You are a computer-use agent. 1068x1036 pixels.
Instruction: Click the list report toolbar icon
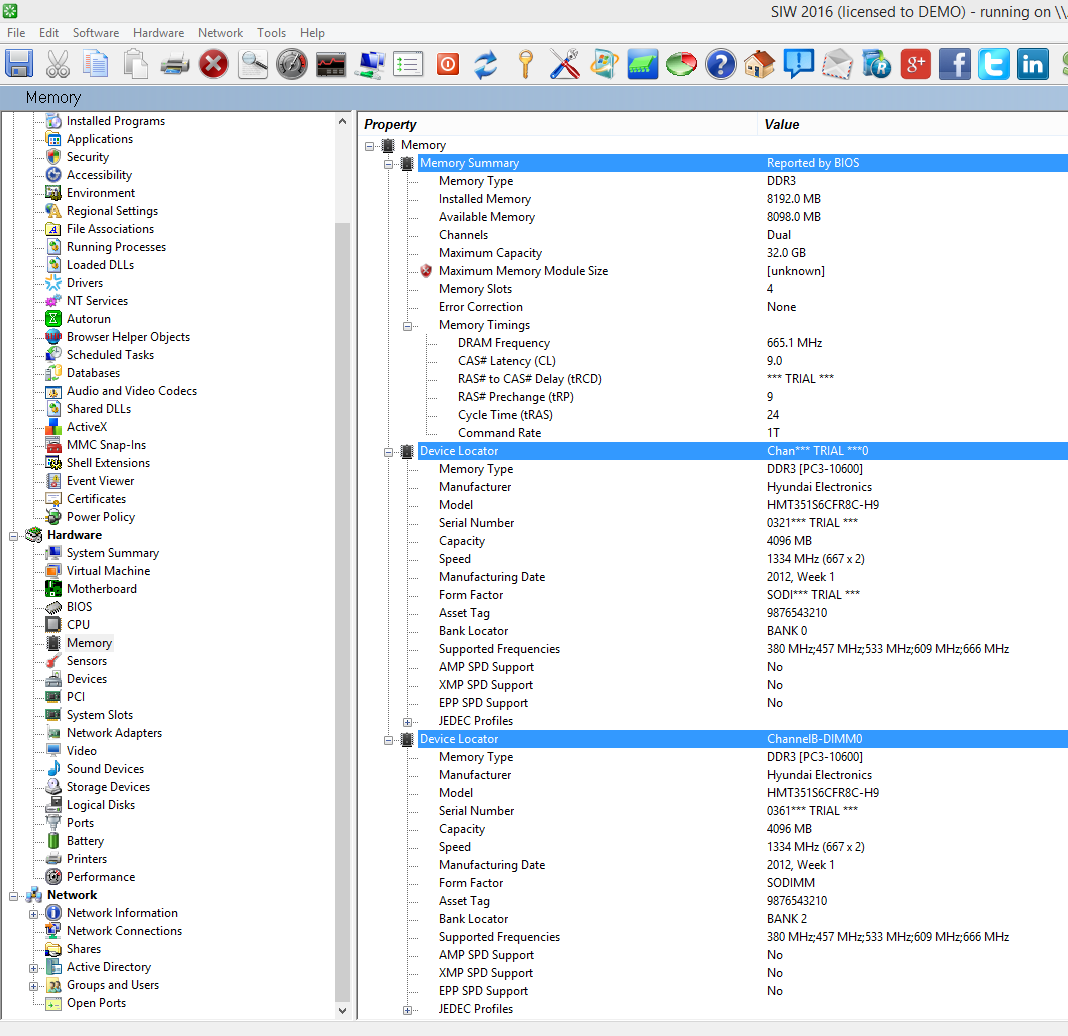409,64
